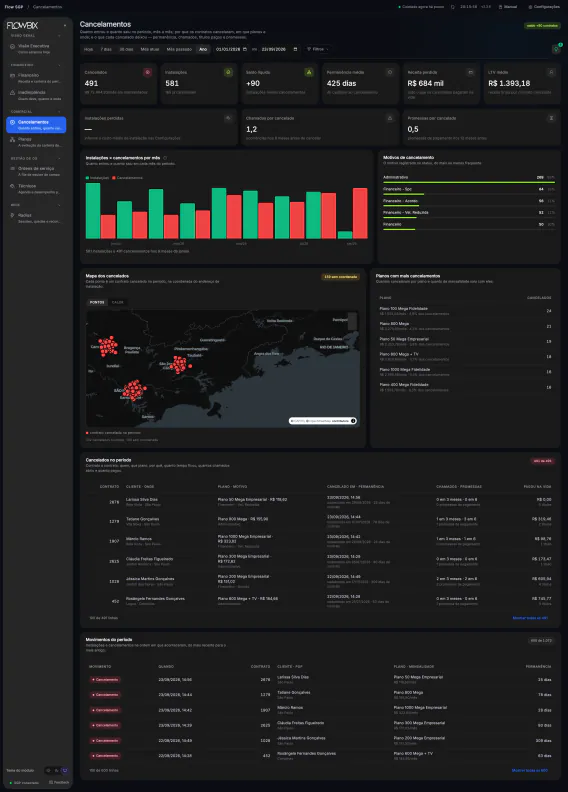Open the Filtros dropdown

[318, 49]
